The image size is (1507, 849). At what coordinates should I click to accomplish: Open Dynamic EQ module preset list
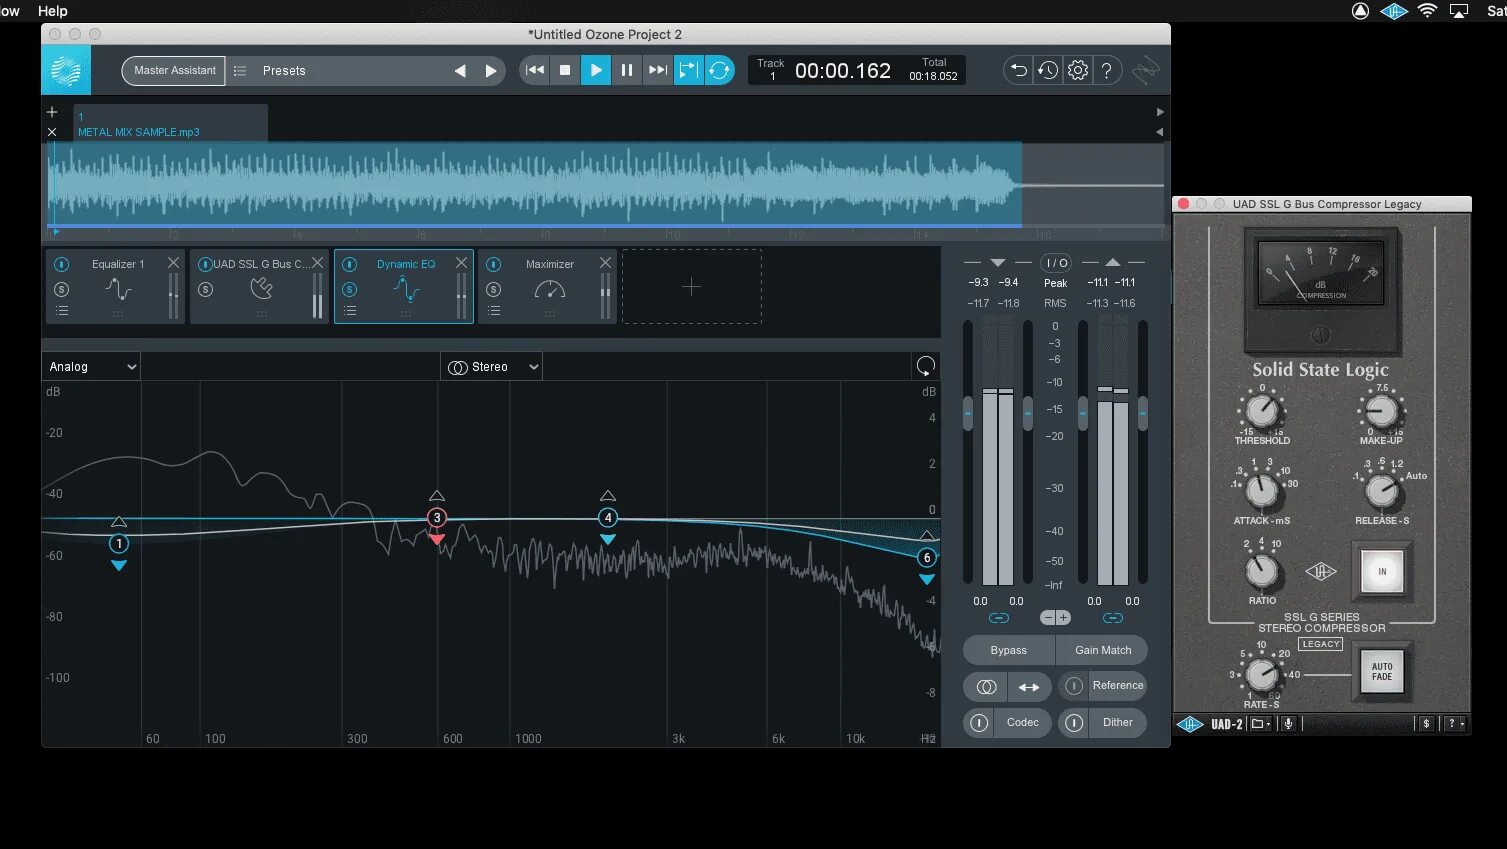pos(350,311)
